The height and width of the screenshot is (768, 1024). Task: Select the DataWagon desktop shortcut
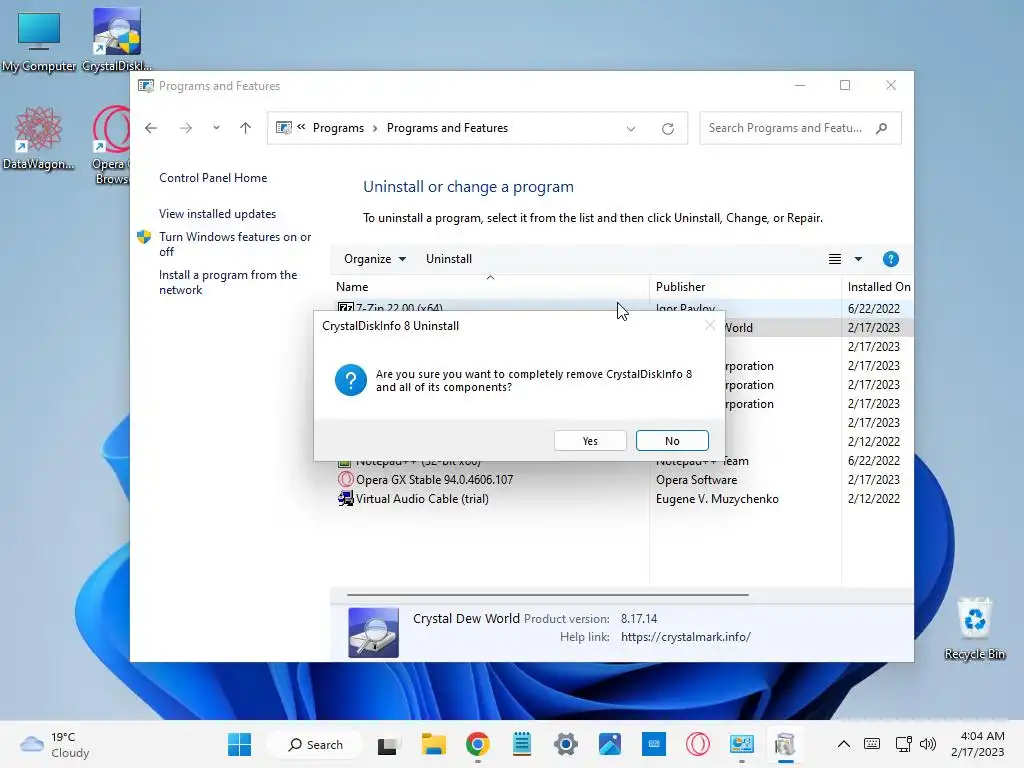pos(39,138)
